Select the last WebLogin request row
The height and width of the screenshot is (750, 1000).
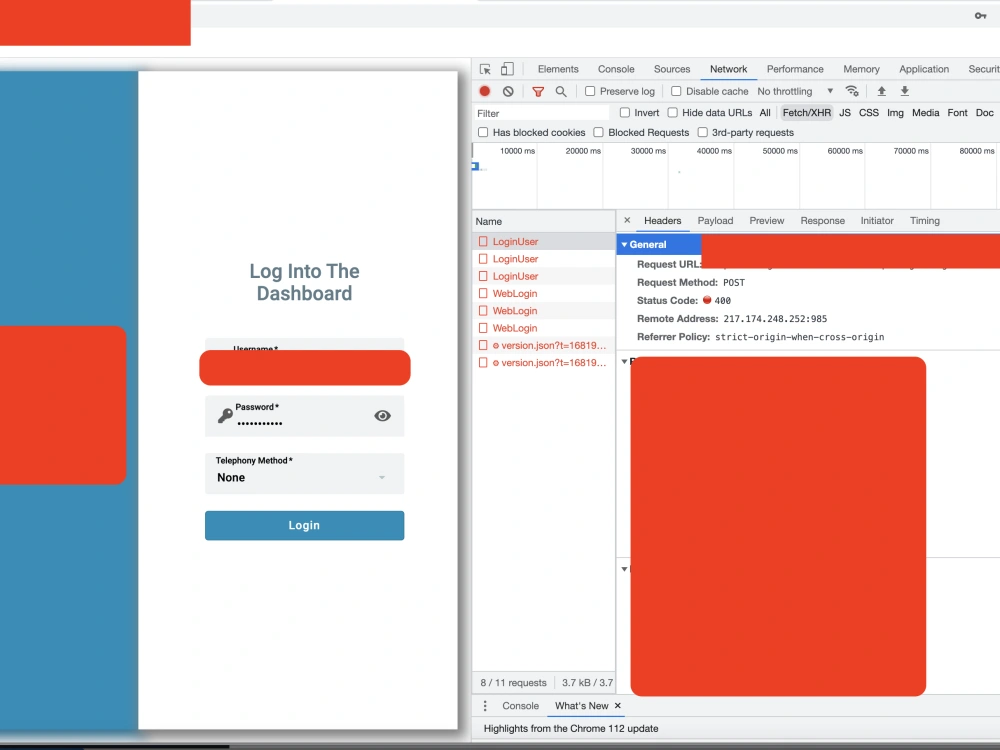(x=543, y=328)
